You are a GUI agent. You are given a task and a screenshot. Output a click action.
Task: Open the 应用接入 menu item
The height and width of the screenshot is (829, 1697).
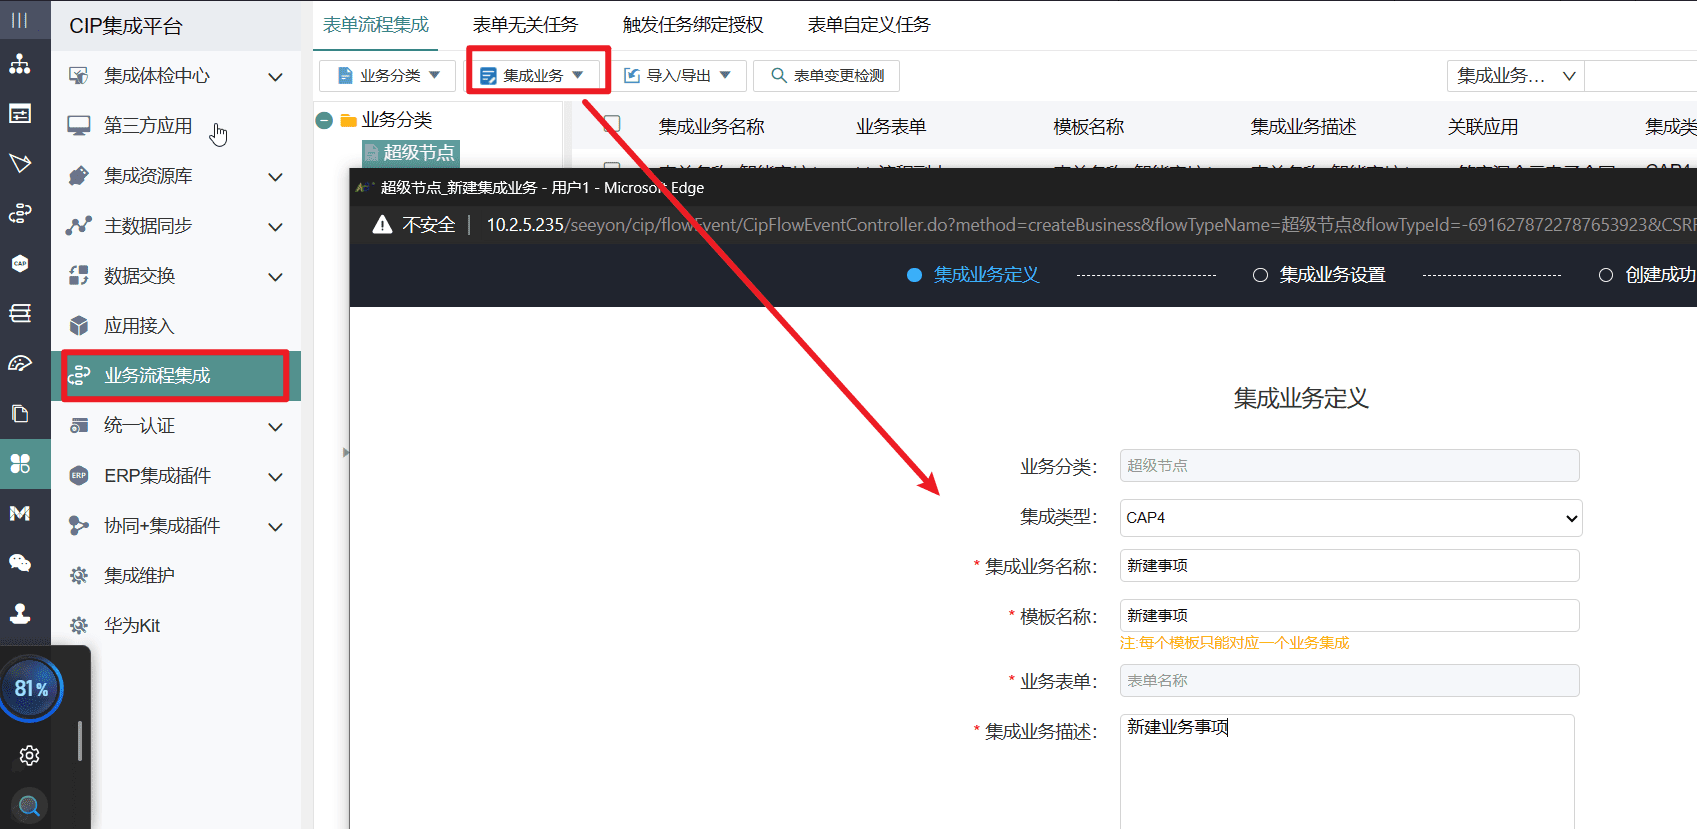(x=176, y=326)
